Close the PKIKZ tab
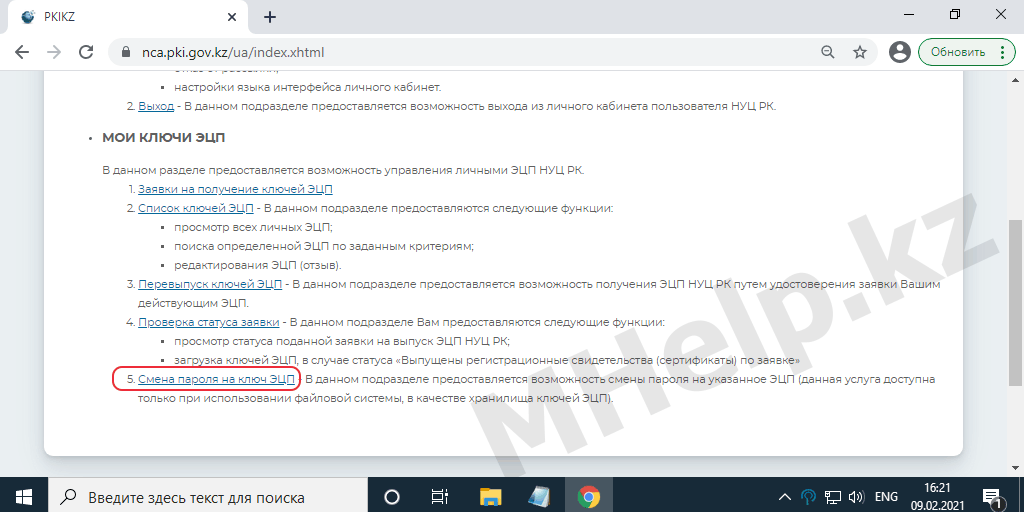 [234, 18]
